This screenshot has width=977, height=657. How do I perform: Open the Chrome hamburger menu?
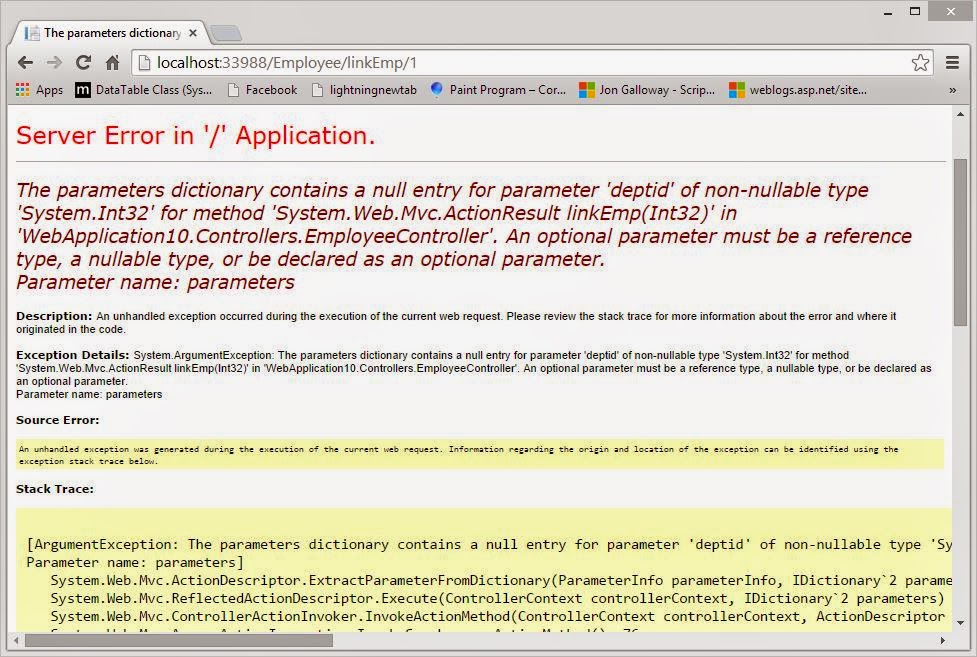[x=952, y=62]
